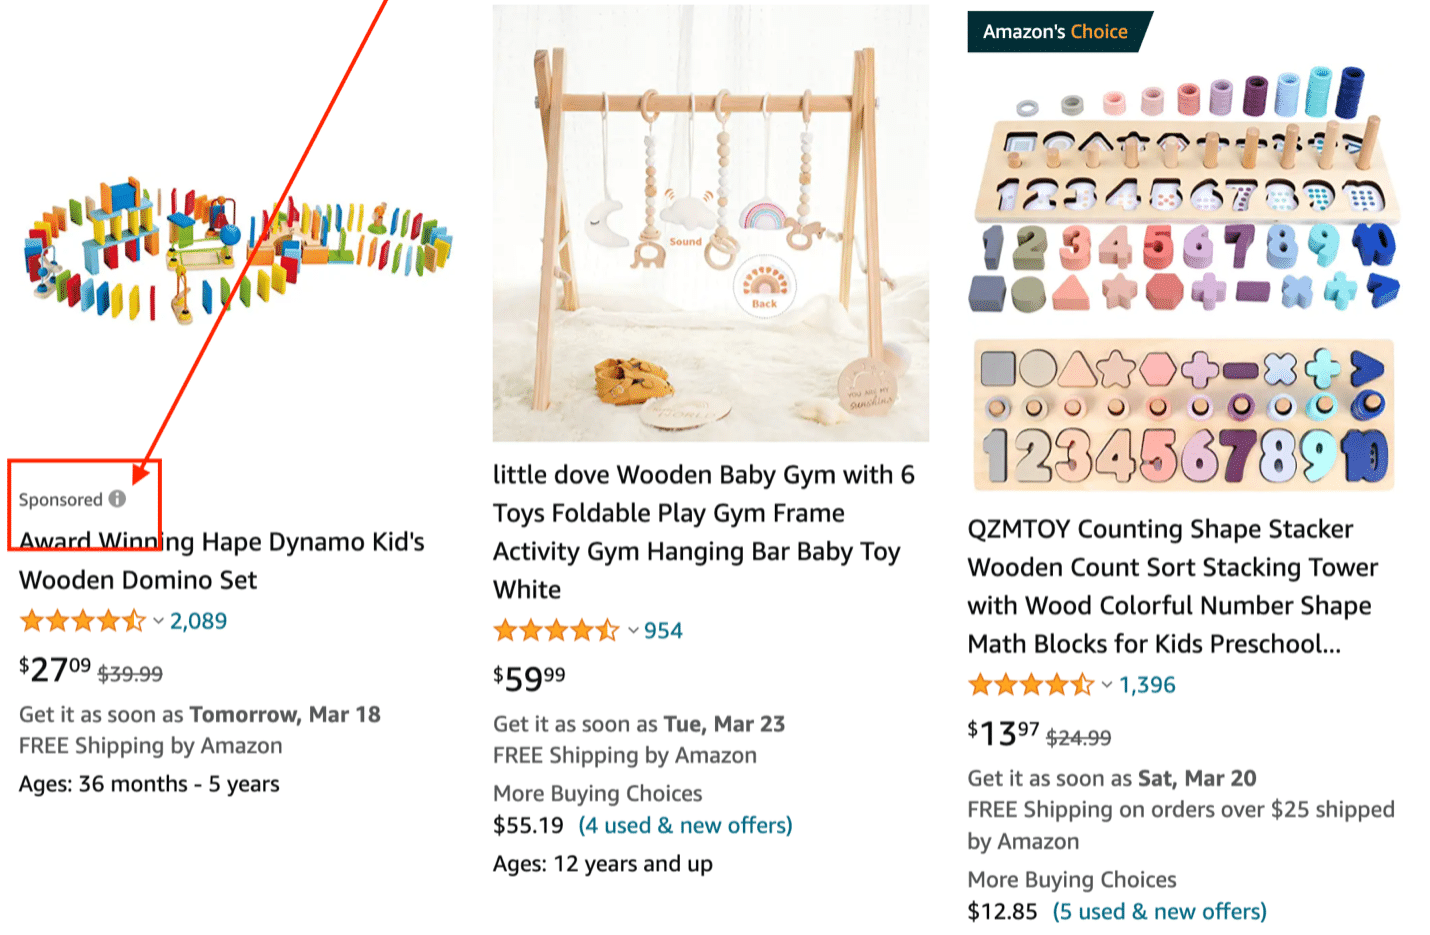Click the star rating of Hape Domino Set
The image size is (1430, 935).
pyautogui.click(x=84, y=620)
